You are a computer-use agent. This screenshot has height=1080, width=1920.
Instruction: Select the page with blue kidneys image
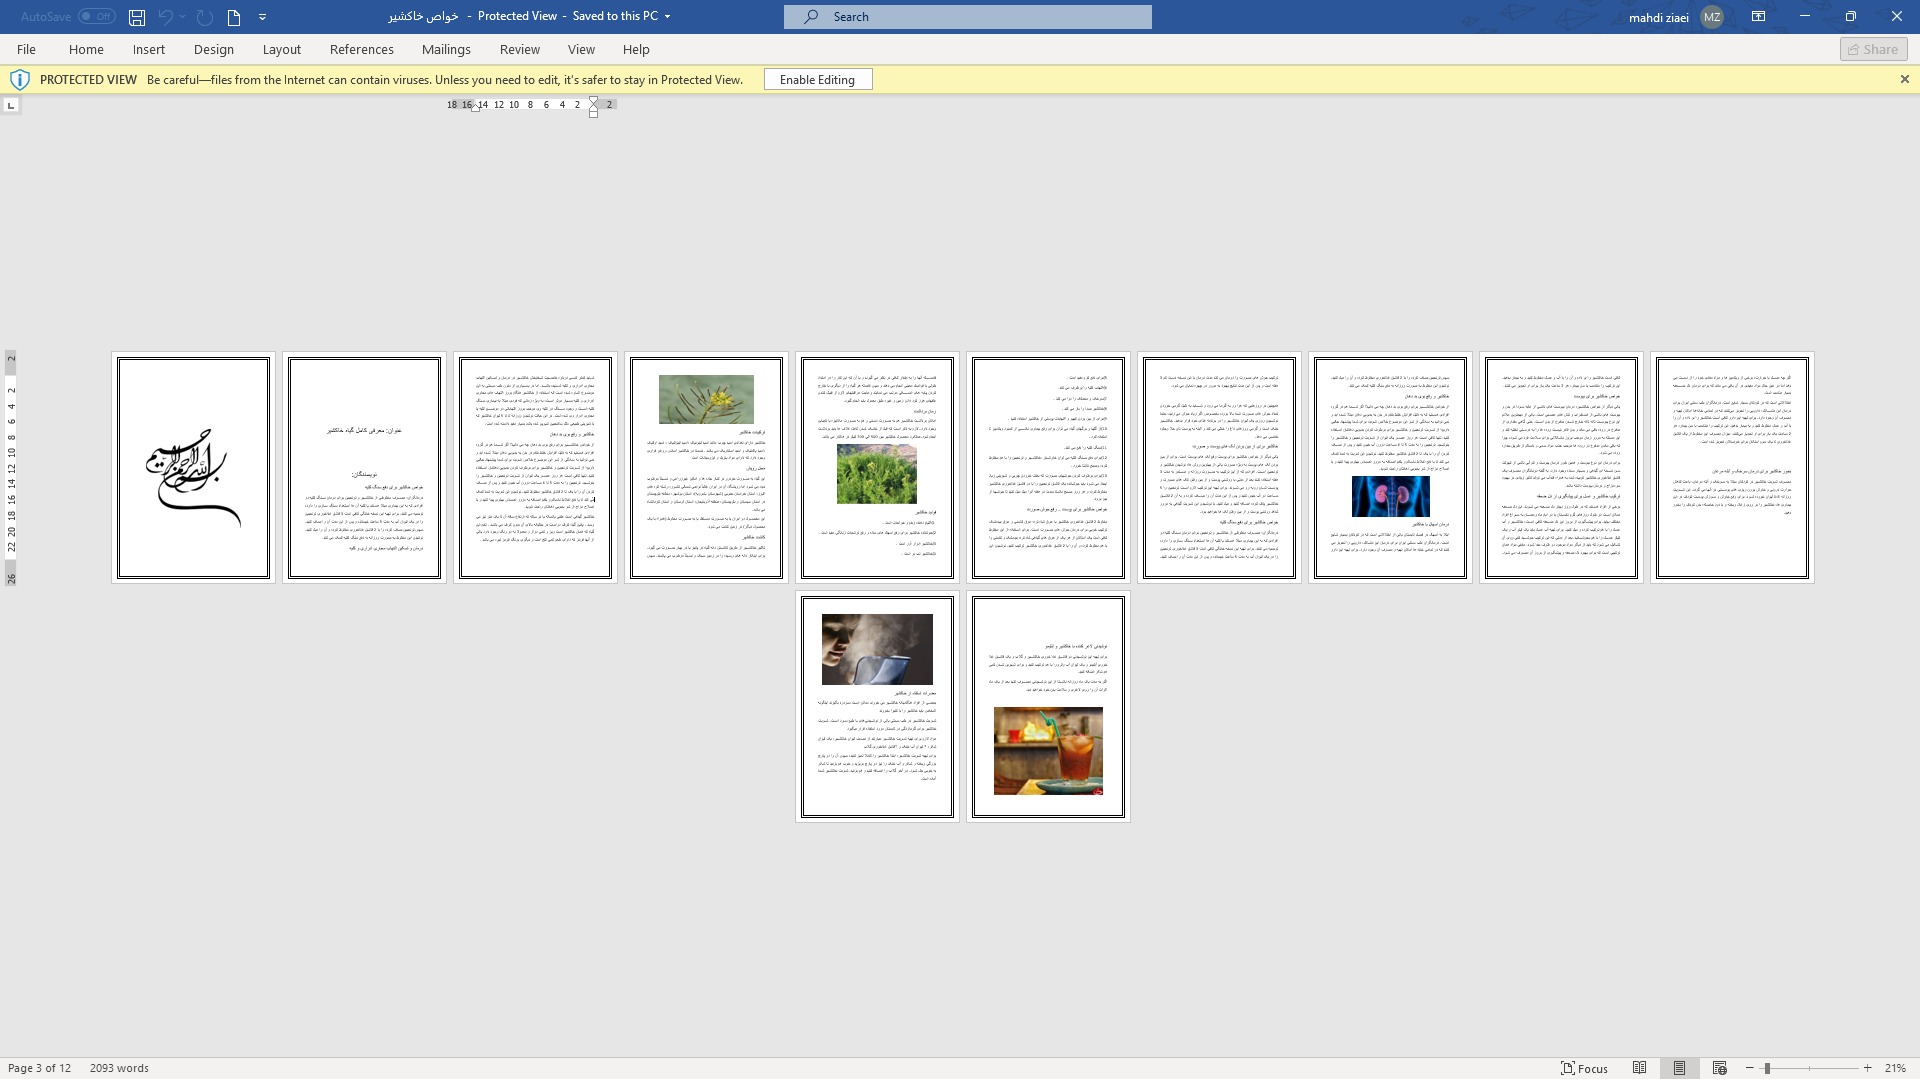1390,468
